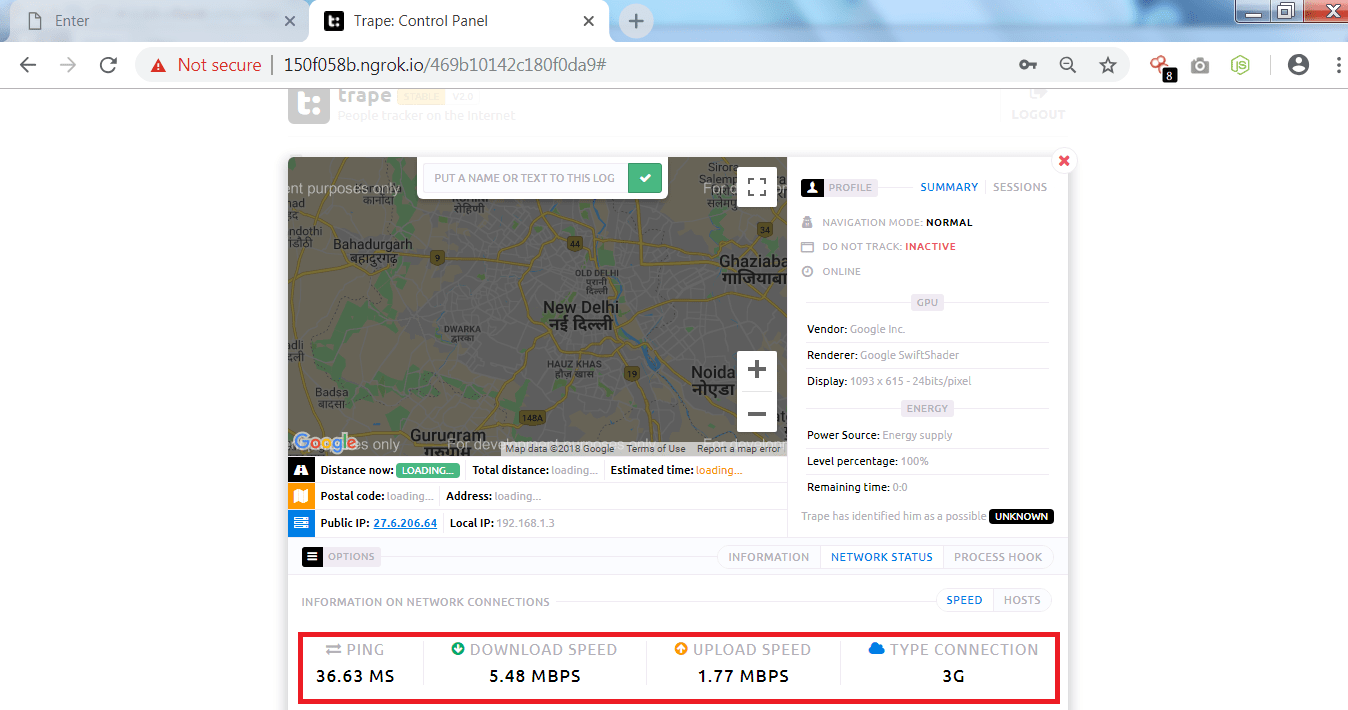
Task: Click the Display 1093 x 615 row
Action: (x=927, y=381)
